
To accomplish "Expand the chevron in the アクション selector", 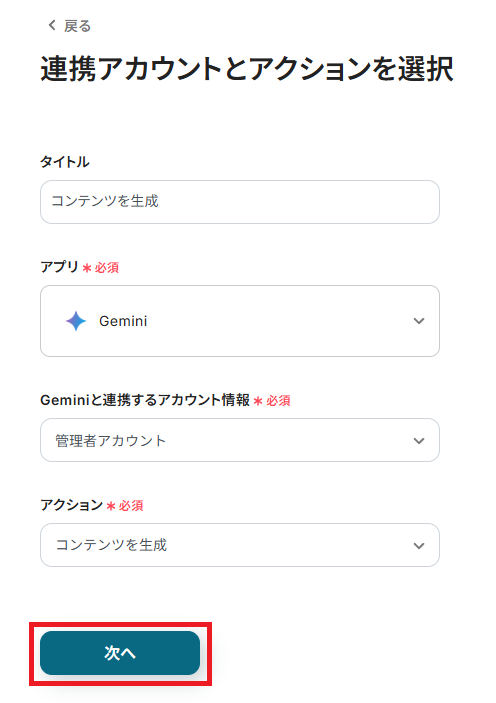I will [419, 546].
